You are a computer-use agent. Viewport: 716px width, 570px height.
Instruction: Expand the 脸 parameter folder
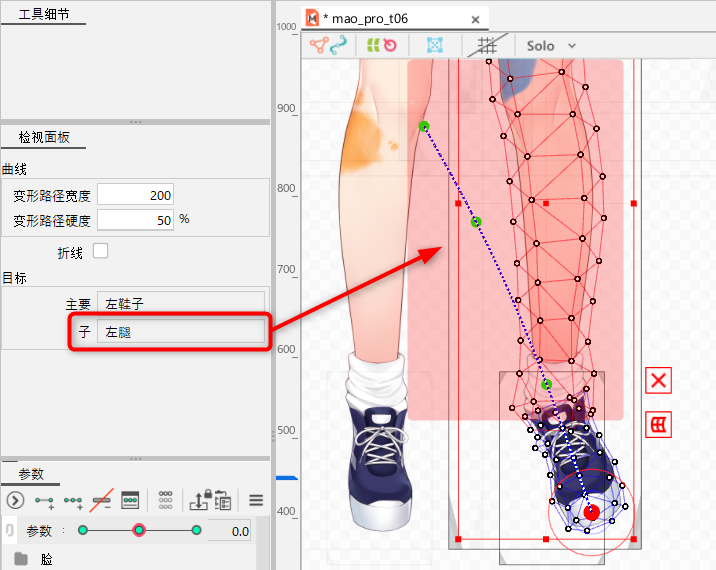tap(20, 559)
